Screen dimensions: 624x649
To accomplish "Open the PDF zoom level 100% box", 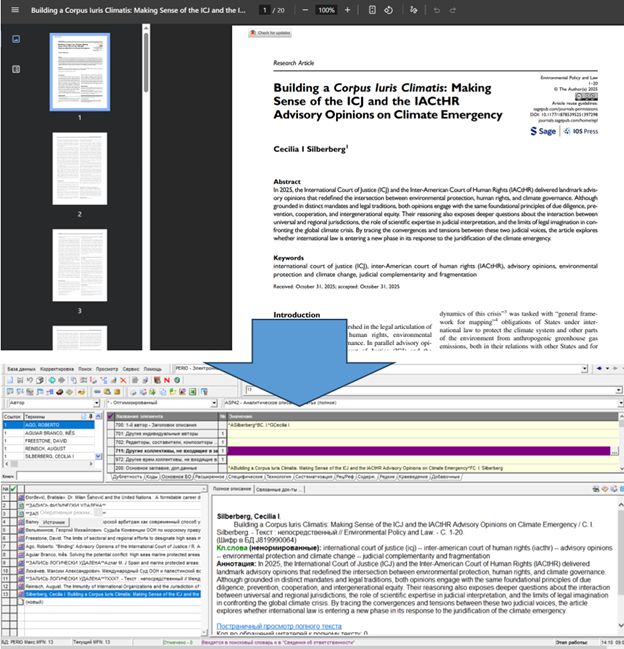I will (x=326, y=10).
